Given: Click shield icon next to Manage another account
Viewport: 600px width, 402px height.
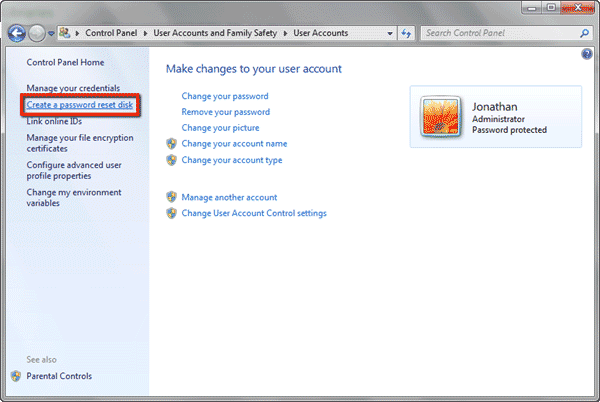Looking at the screenshot, I should [172, 197].
